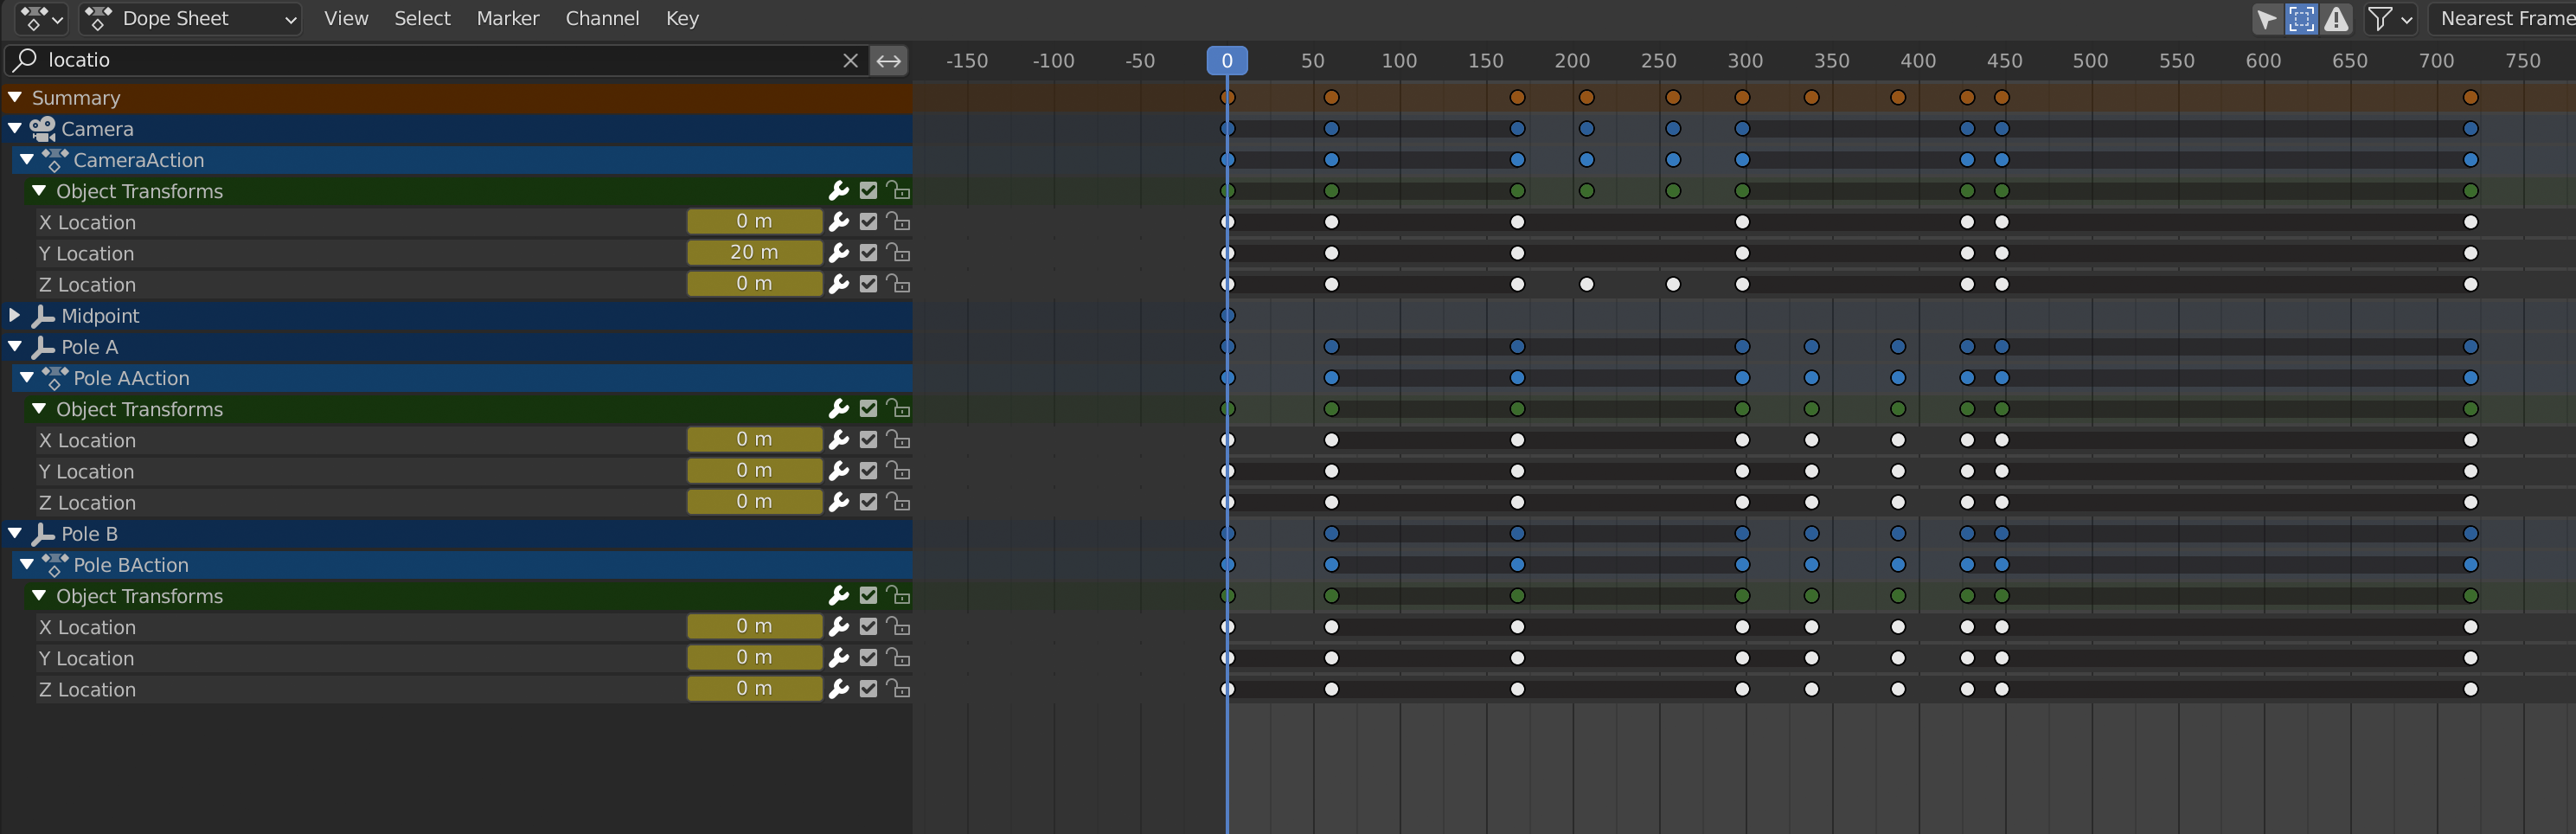The width and height of the screenshot is (2576, 834).
Task: Open the editor type dropdown
Action: pyautogui.click(x=42, y=18)
